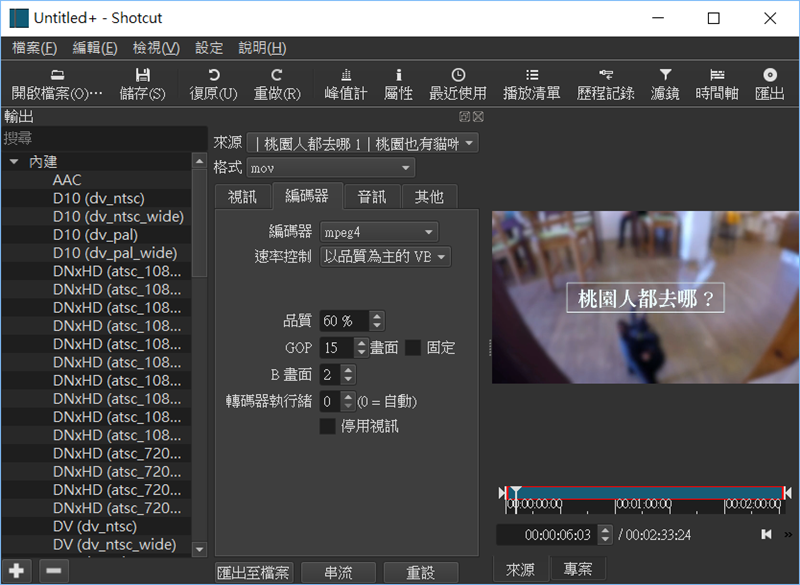Image resolution: width=800 pixels, height=585 pixels.
Task: Enable the 固定 fixed GOP checkbox
Action: coord(413,348)
